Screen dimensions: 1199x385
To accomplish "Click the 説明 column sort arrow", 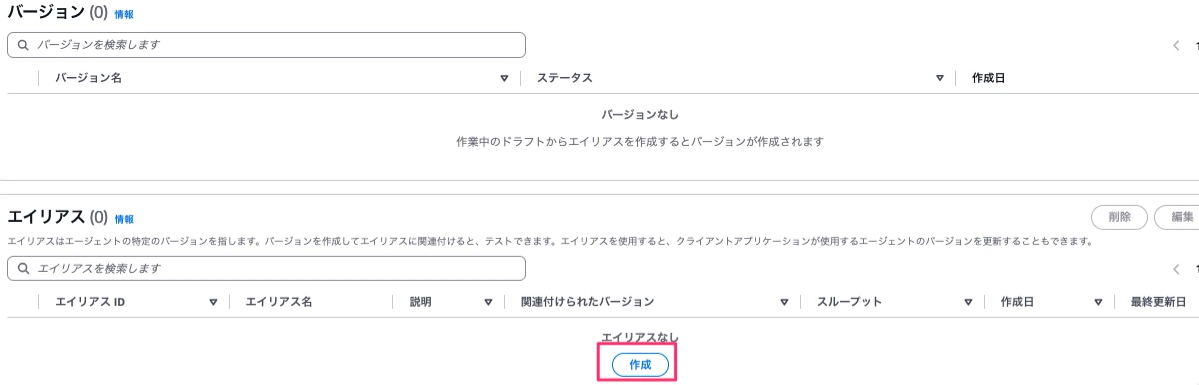I will tap(489, 302).
